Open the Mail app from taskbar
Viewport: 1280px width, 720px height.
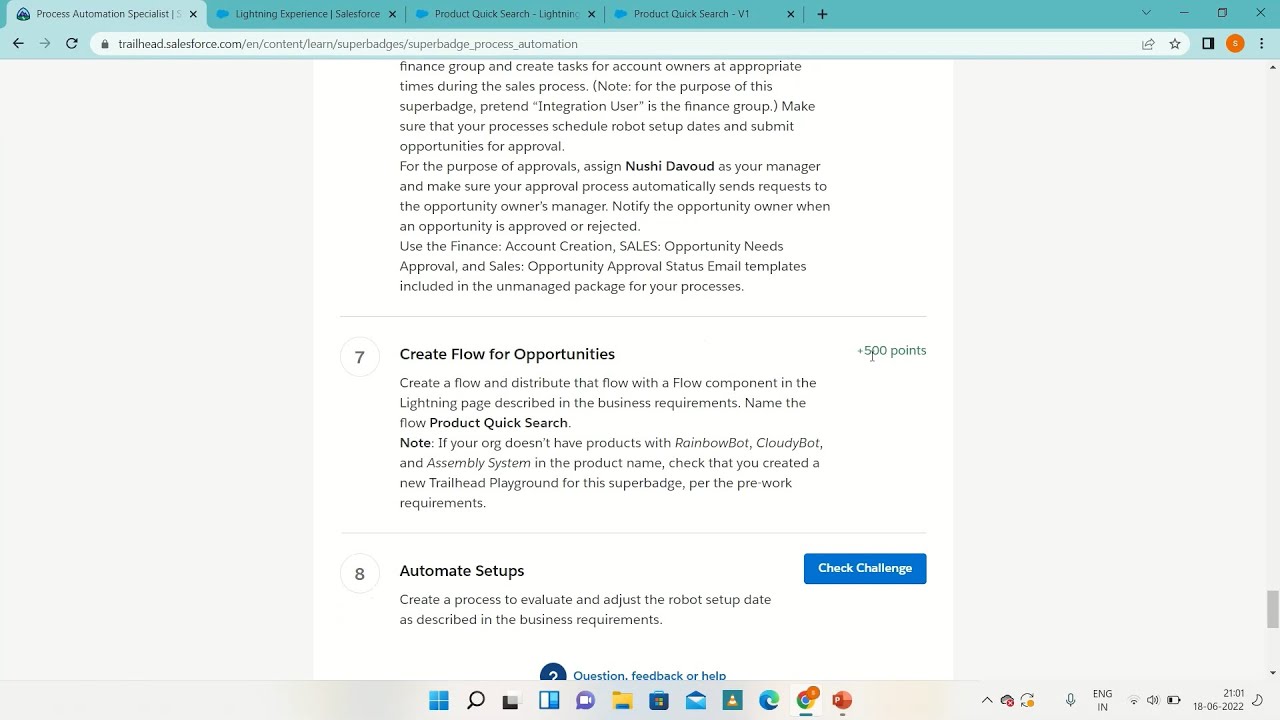coord(695,700)
